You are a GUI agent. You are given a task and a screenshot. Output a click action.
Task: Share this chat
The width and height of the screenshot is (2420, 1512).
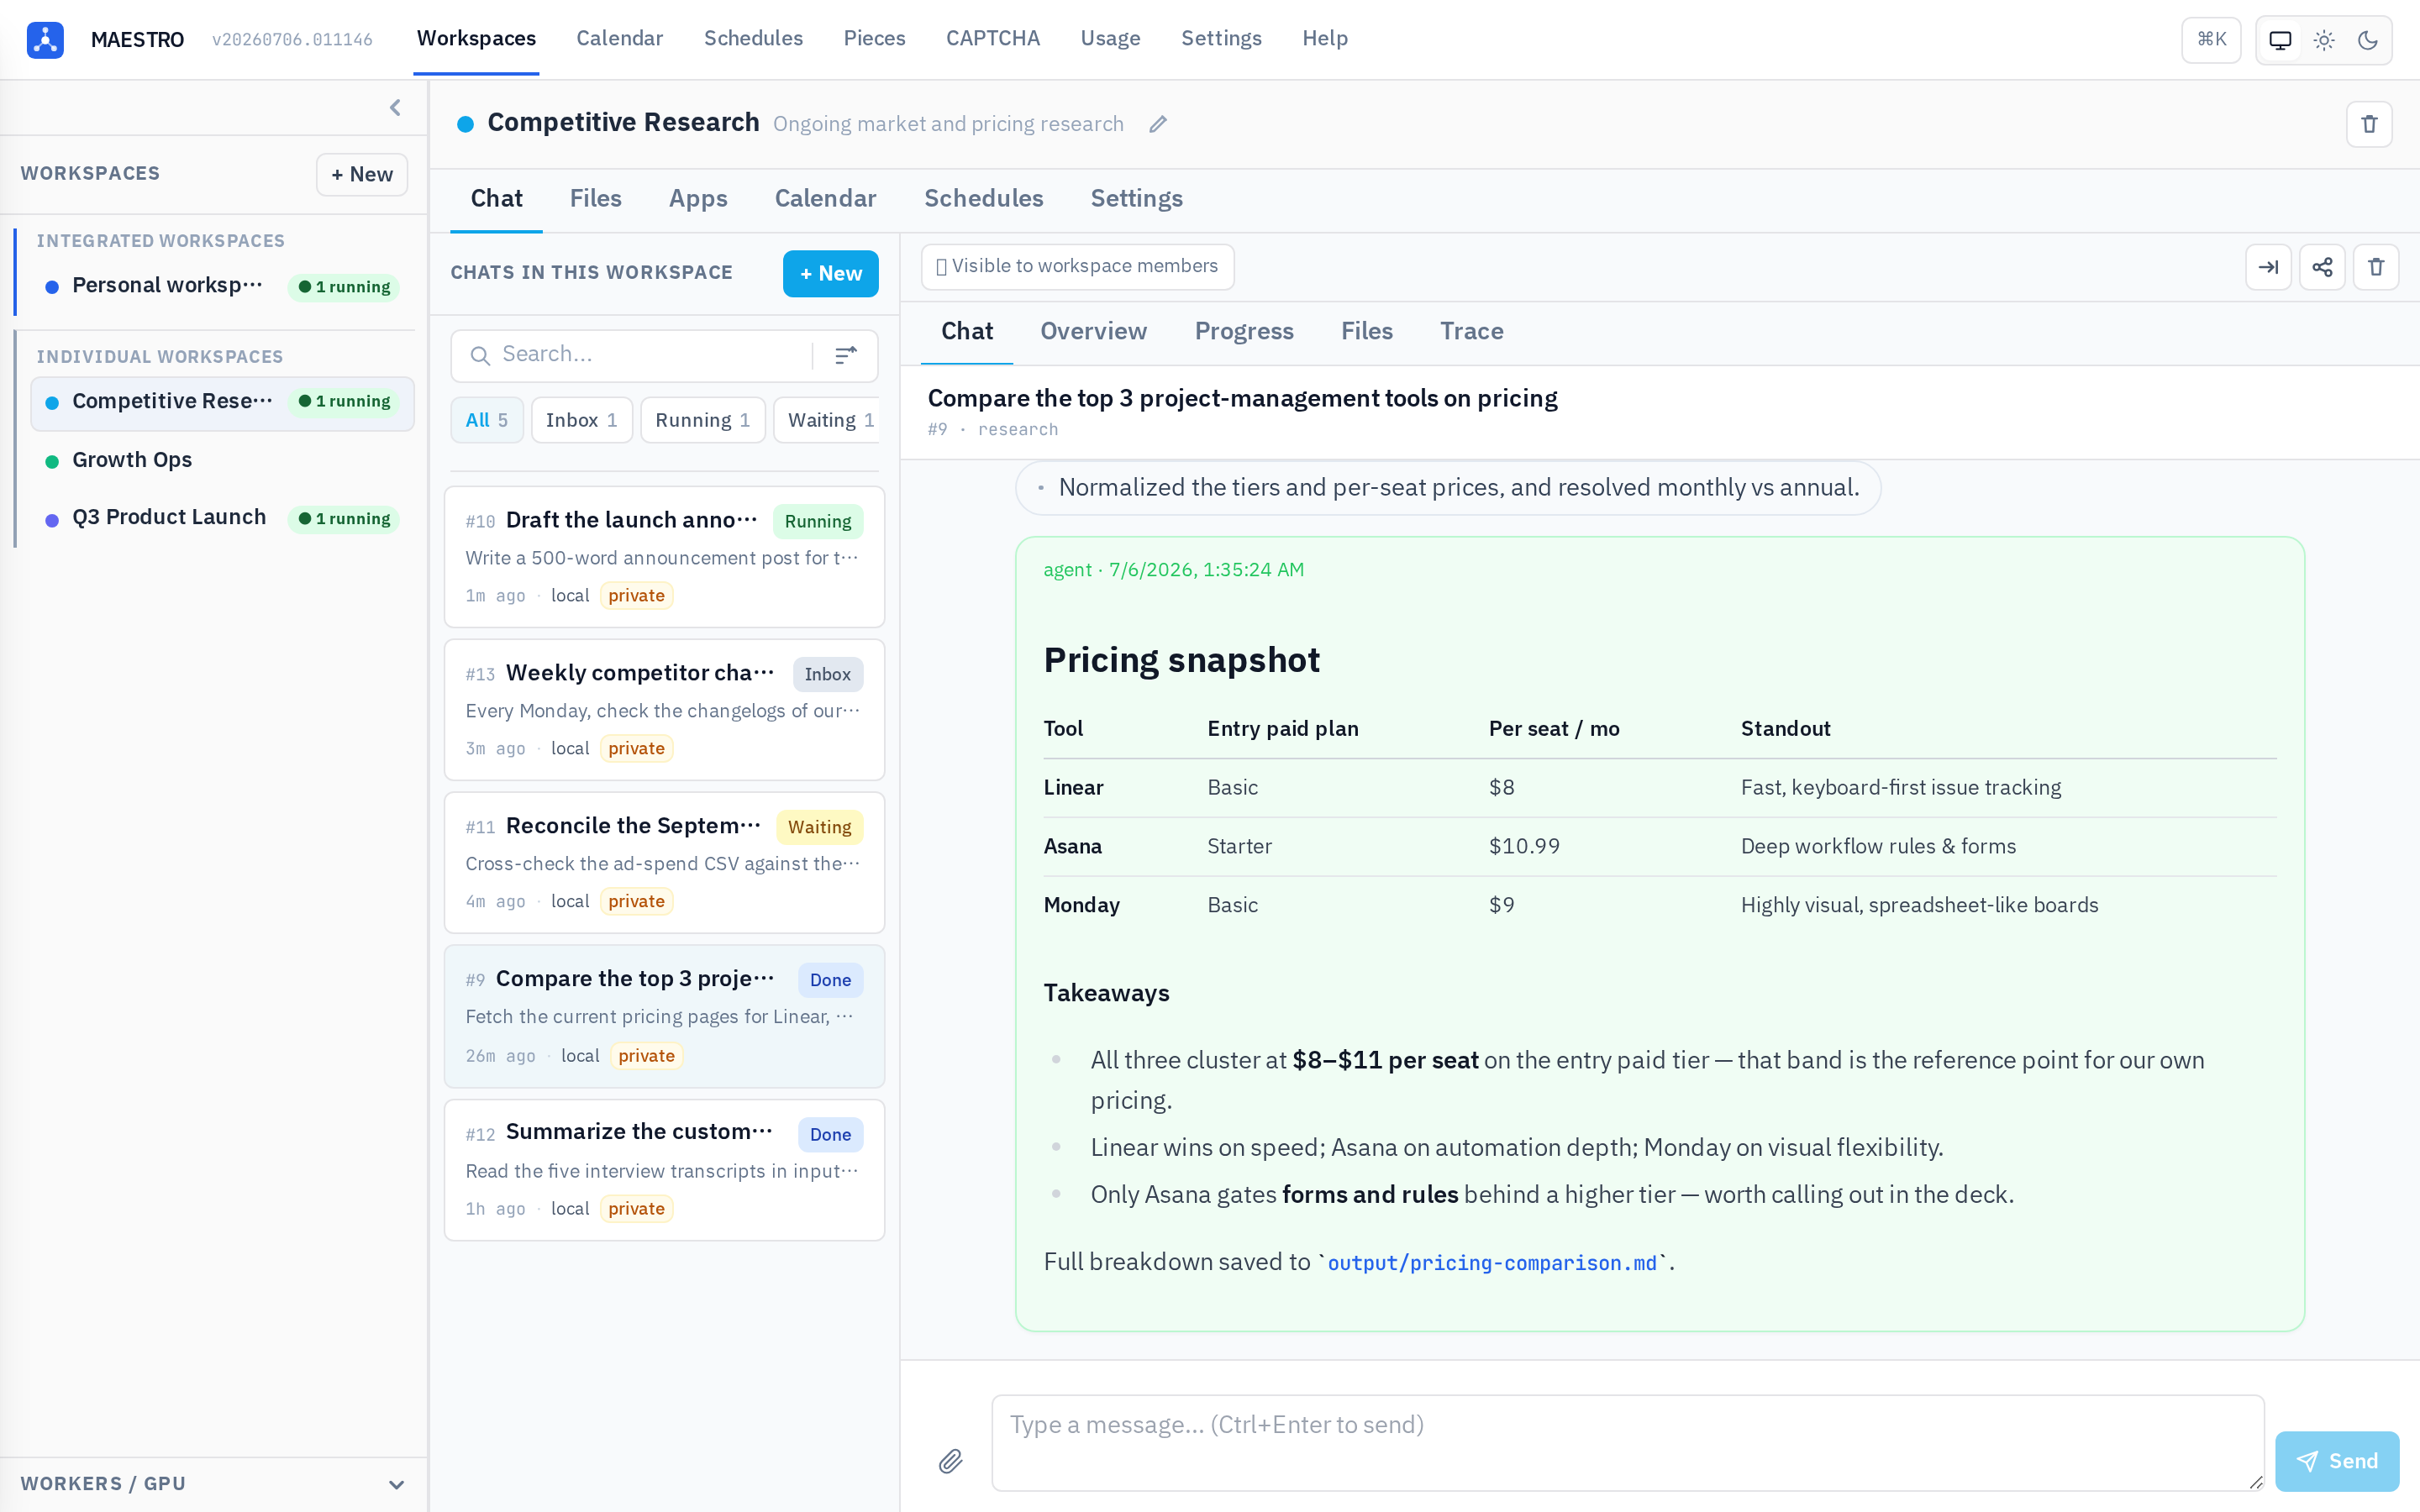click(x=2322, y=267)
